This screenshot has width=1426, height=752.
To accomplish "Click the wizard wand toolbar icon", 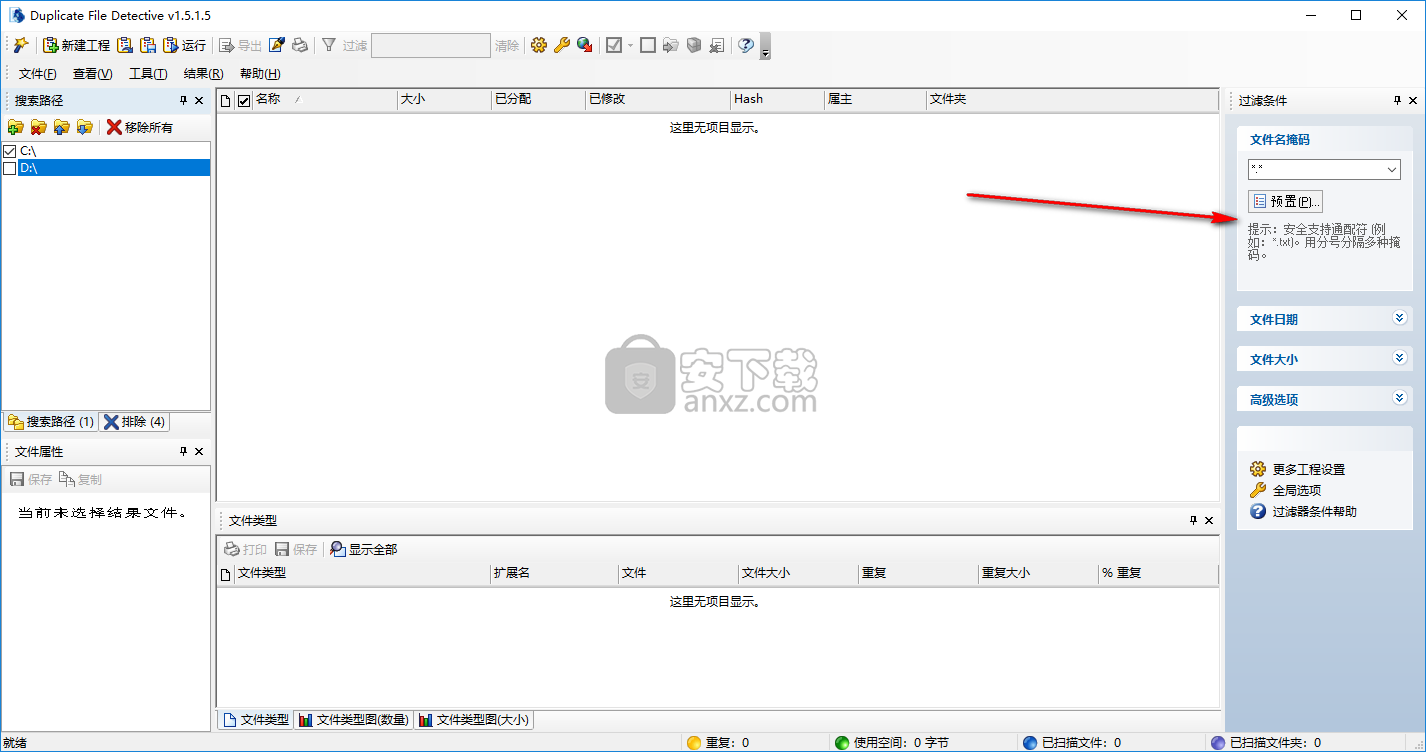I will click(x=20, y=45).
